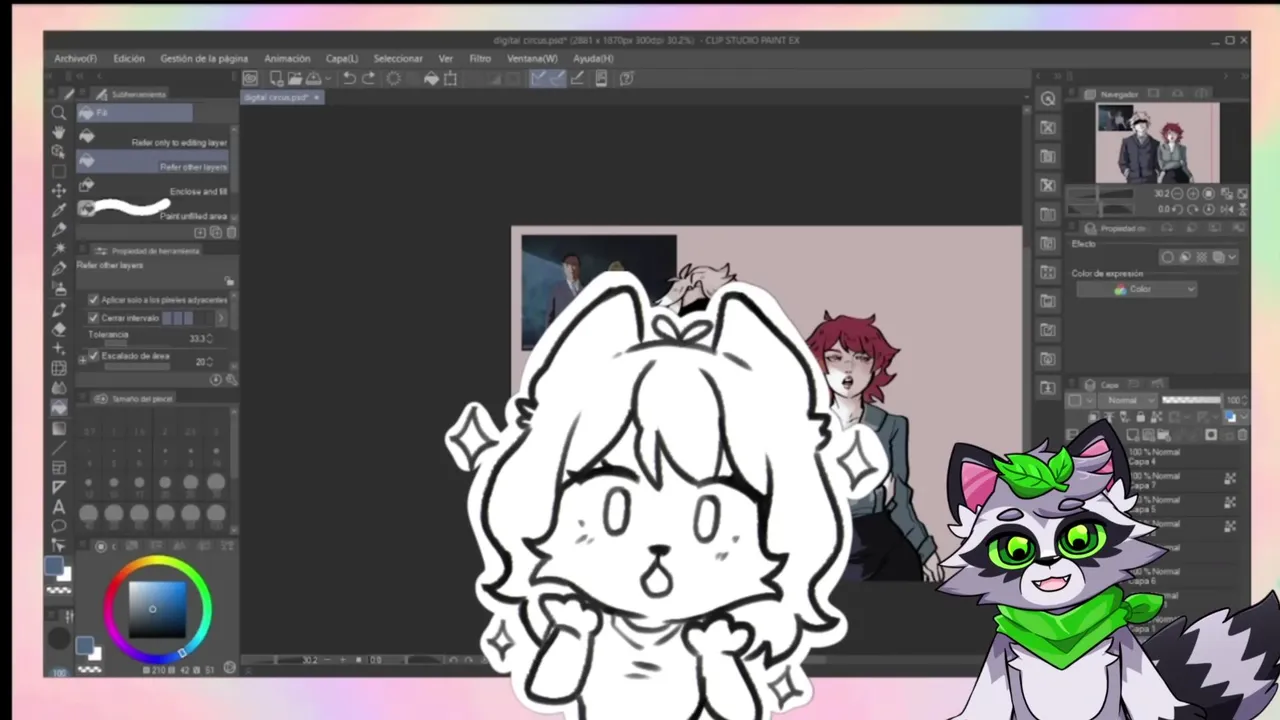This screenshot has height=720, width=1280.
Task: Open the Archivo(F) menu
Action: click(76, 58)
